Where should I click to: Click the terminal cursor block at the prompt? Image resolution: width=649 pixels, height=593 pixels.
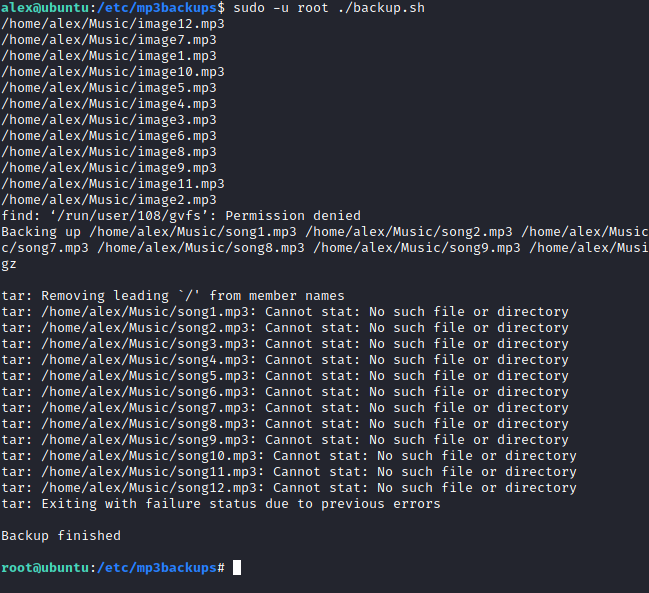[237, 568]
